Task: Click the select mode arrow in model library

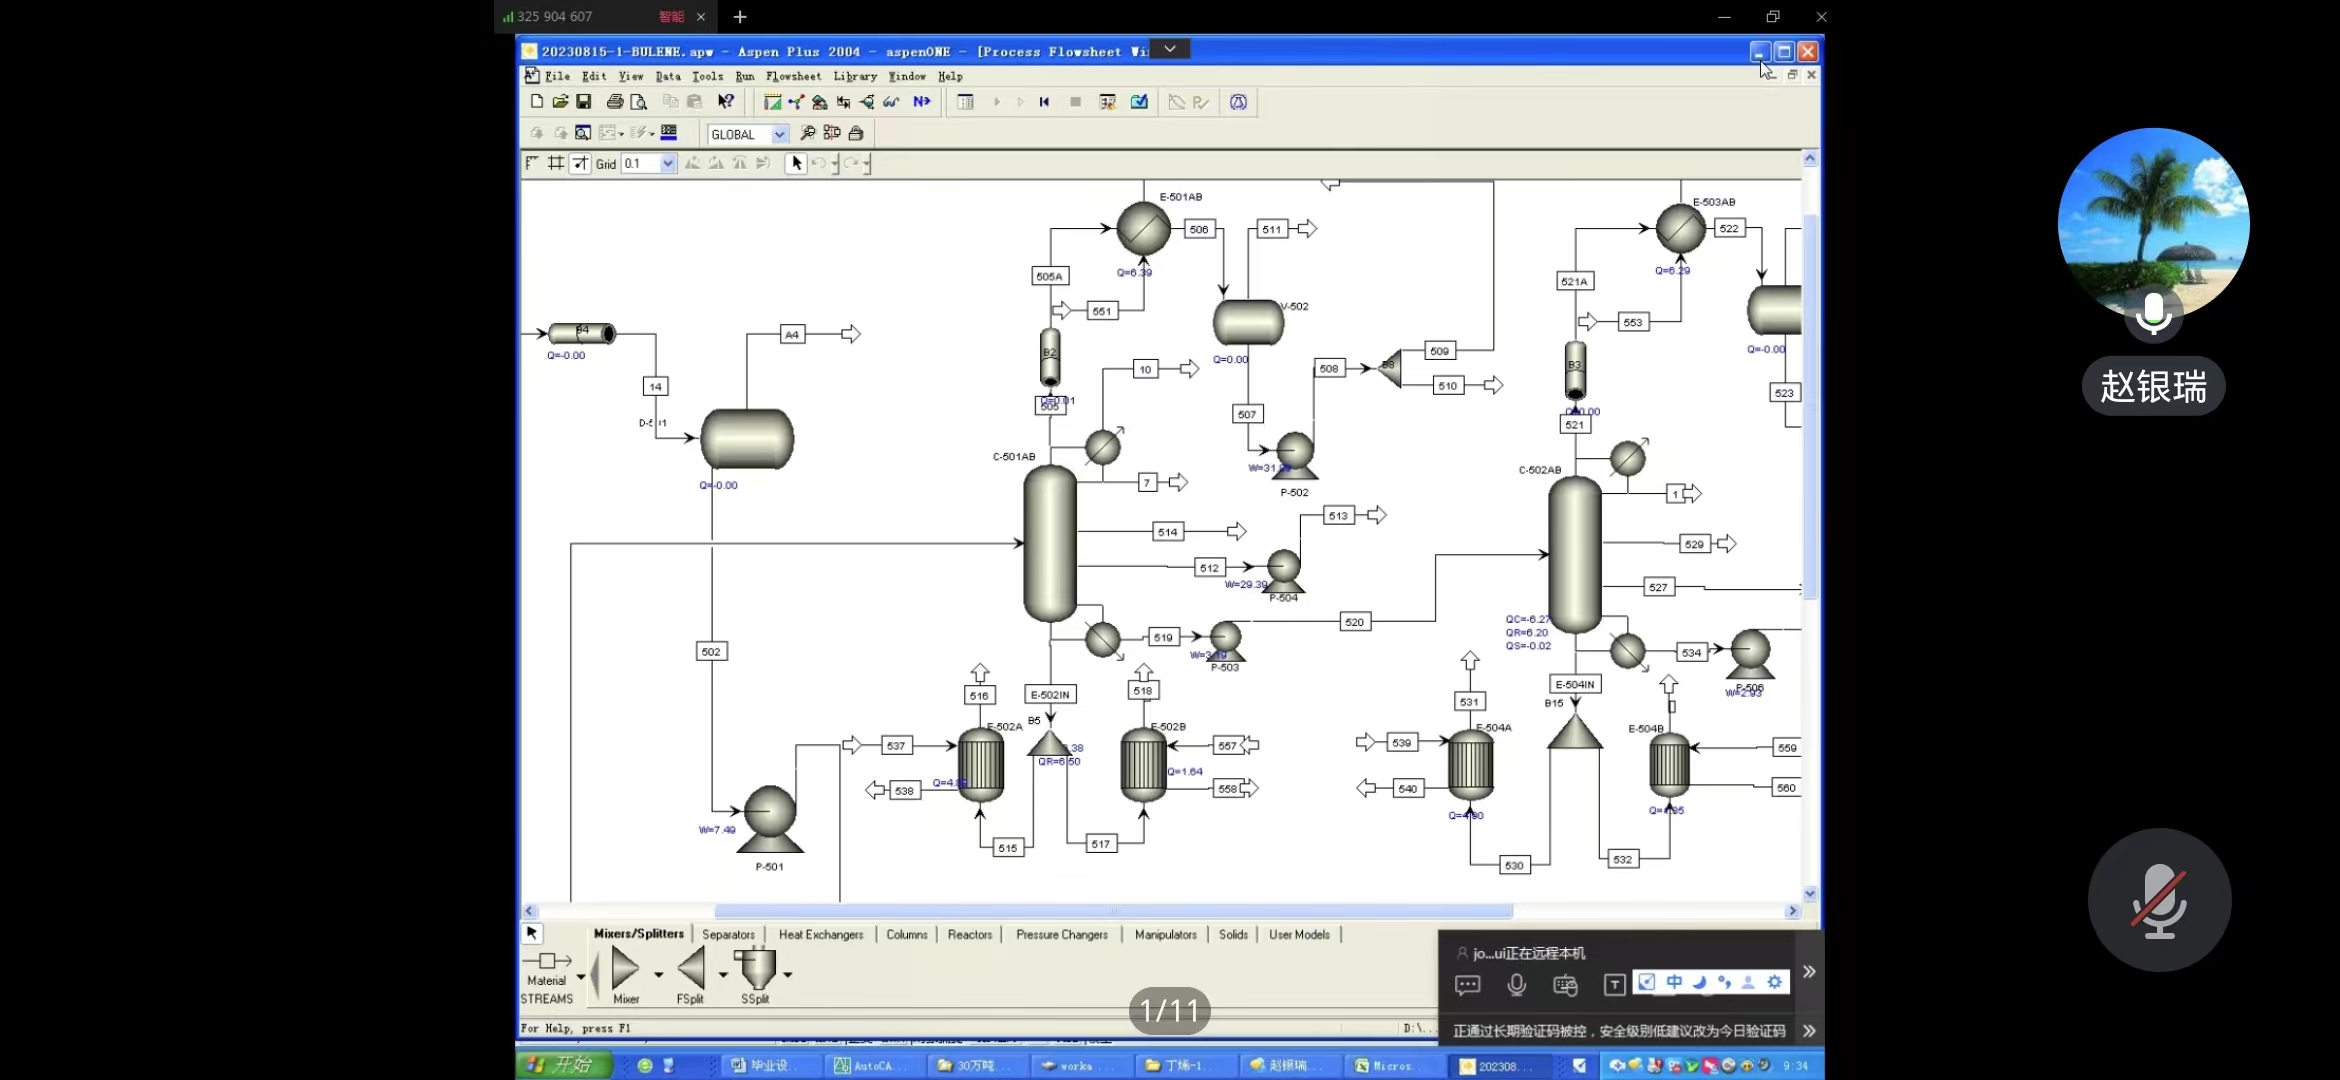Action: coord(532,933)
